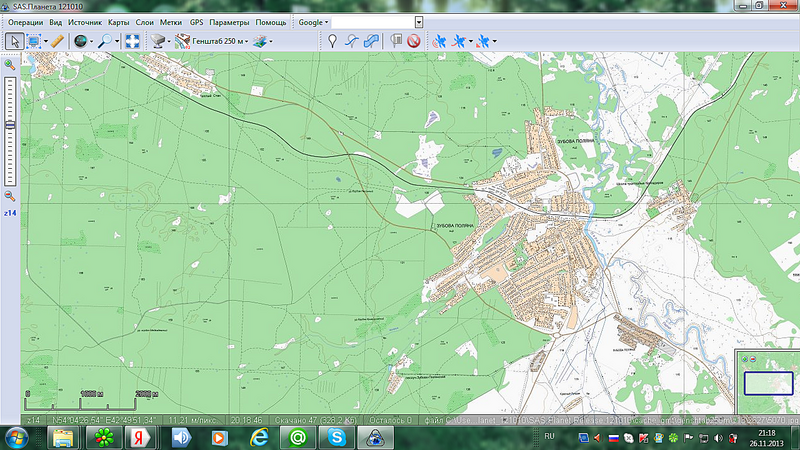This screenshot has height=450, width=800.
Task: Toggle center map on GPS position
Action: pyautogui.click(x=483, y=41)
